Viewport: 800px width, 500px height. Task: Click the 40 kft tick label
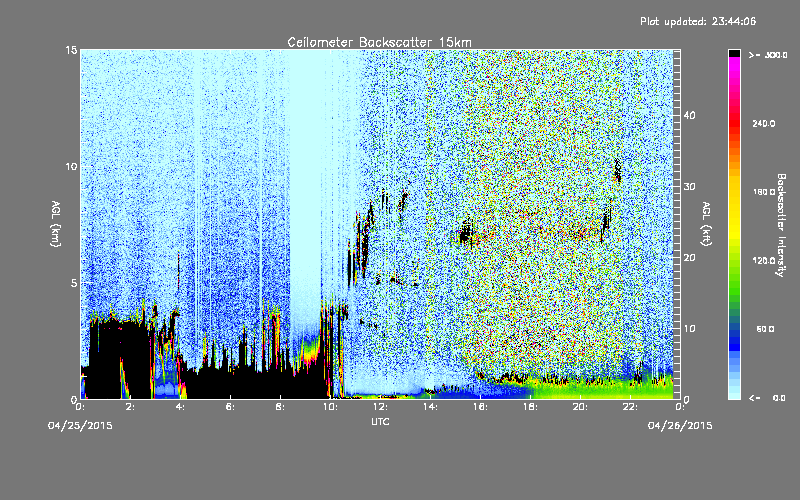click(x=689, y=115)
